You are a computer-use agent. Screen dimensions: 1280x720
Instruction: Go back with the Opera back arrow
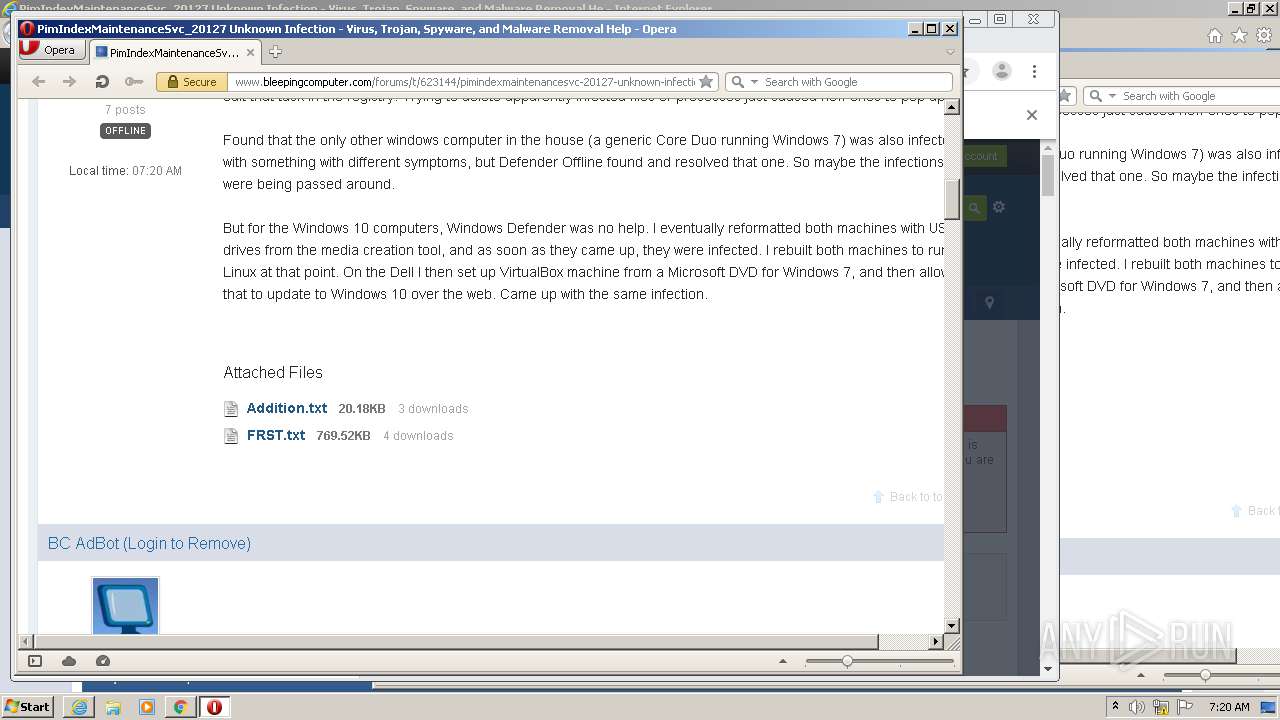coord(38,82)
